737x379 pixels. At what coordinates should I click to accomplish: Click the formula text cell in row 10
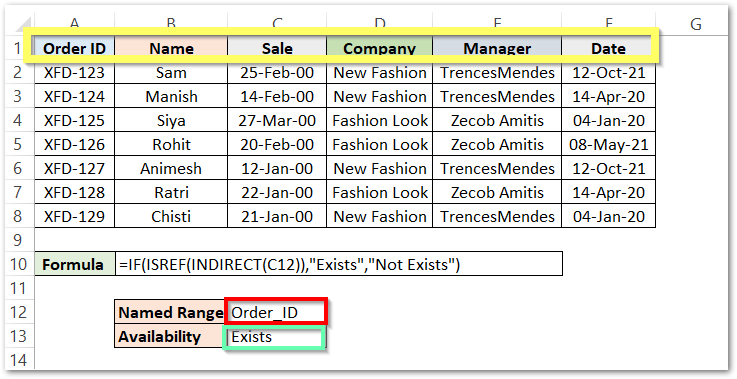[x=338, y=264]
